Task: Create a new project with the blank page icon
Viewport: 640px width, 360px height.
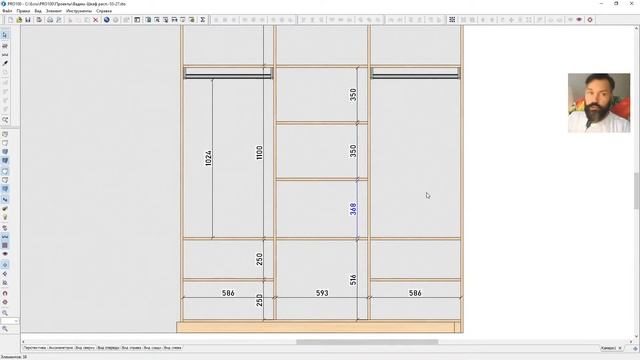Action: click(x=10, y=20)
